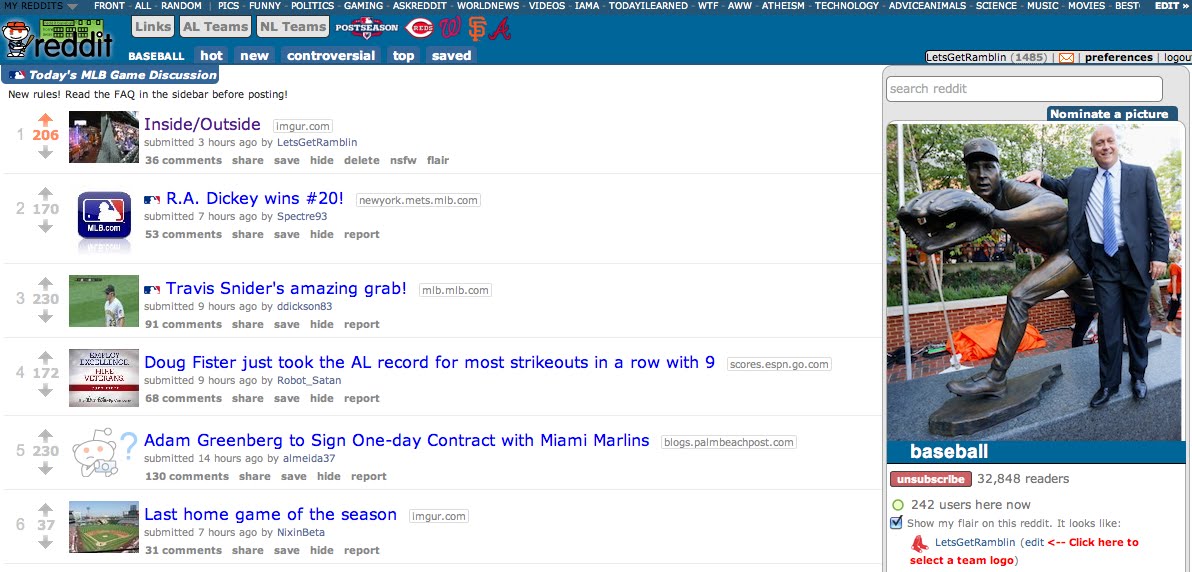1192x572 pixels.
Task: Delete the Inside/Outside post
Action: tap(361, 160)
